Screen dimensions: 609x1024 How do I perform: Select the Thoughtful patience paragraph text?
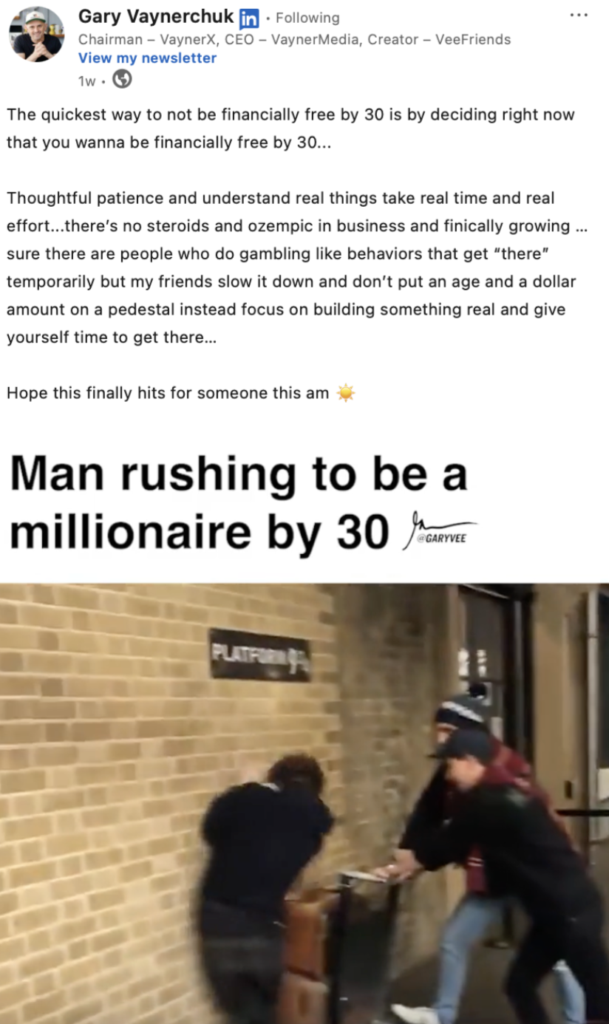[297, 267]
